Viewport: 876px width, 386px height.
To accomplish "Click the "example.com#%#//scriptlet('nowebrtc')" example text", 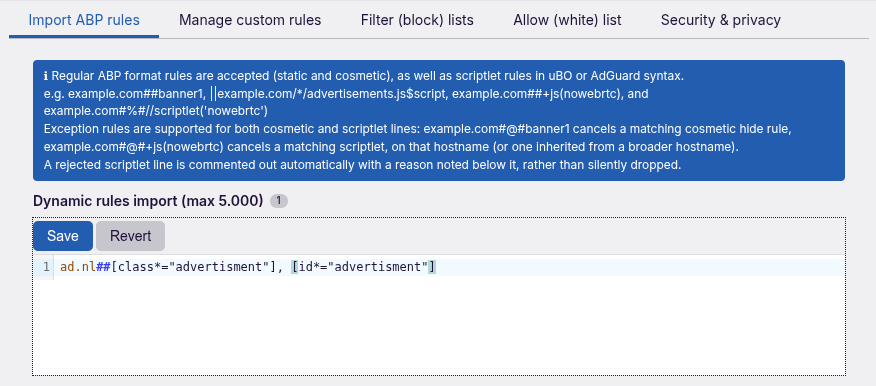I will point(156,111).
